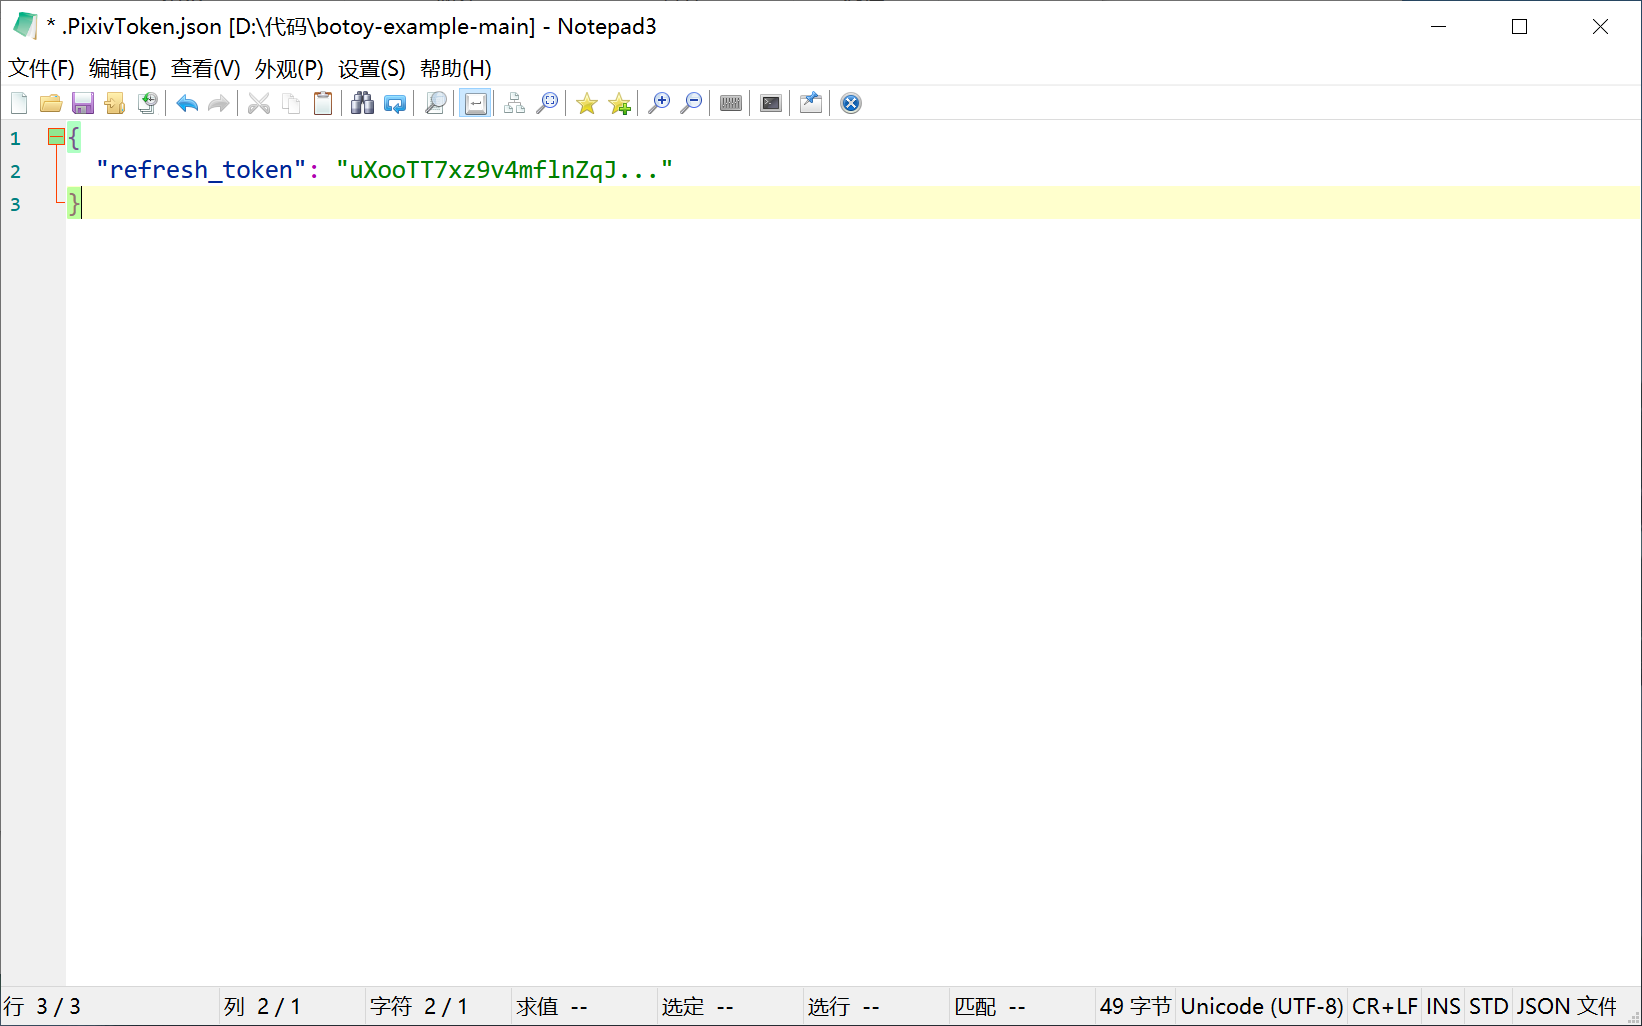Image resolution: width=1642 pixels, height=1026 pixels.
Task: Click the Save Copy toolbar icon
Action: 147,103
